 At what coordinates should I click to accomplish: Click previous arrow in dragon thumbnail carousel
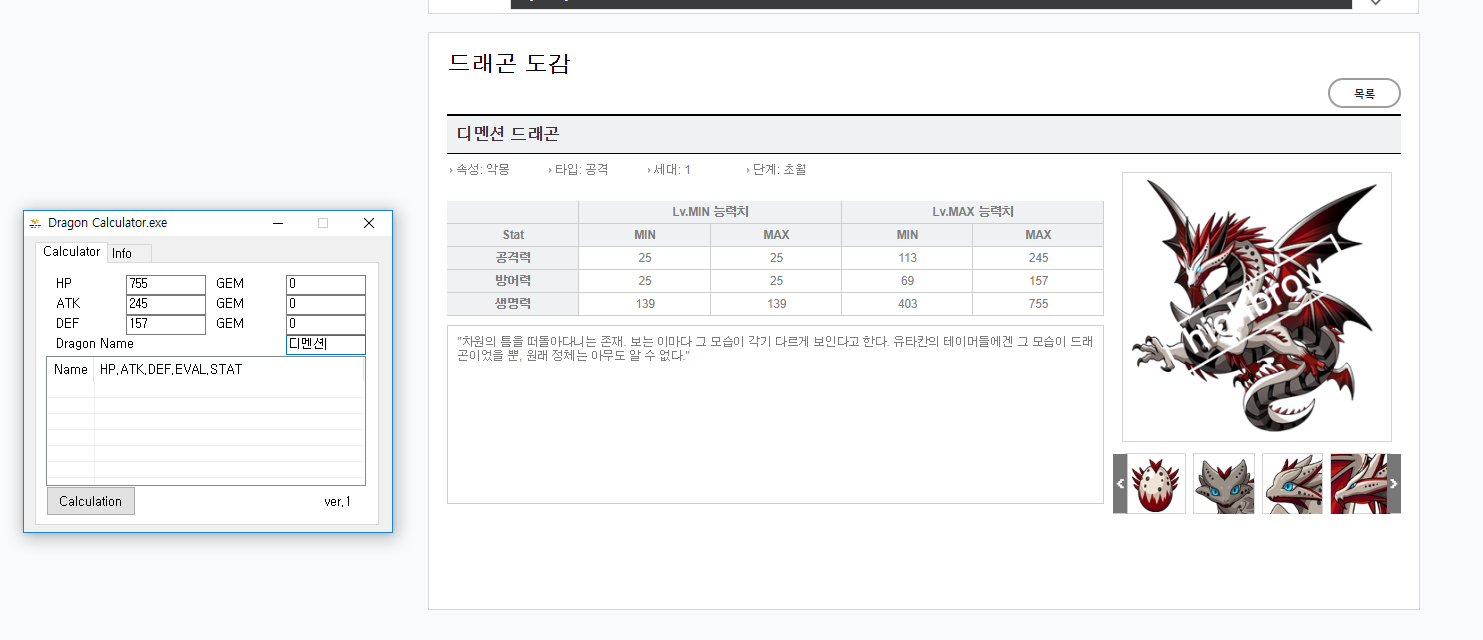[x=1120, y=484]
